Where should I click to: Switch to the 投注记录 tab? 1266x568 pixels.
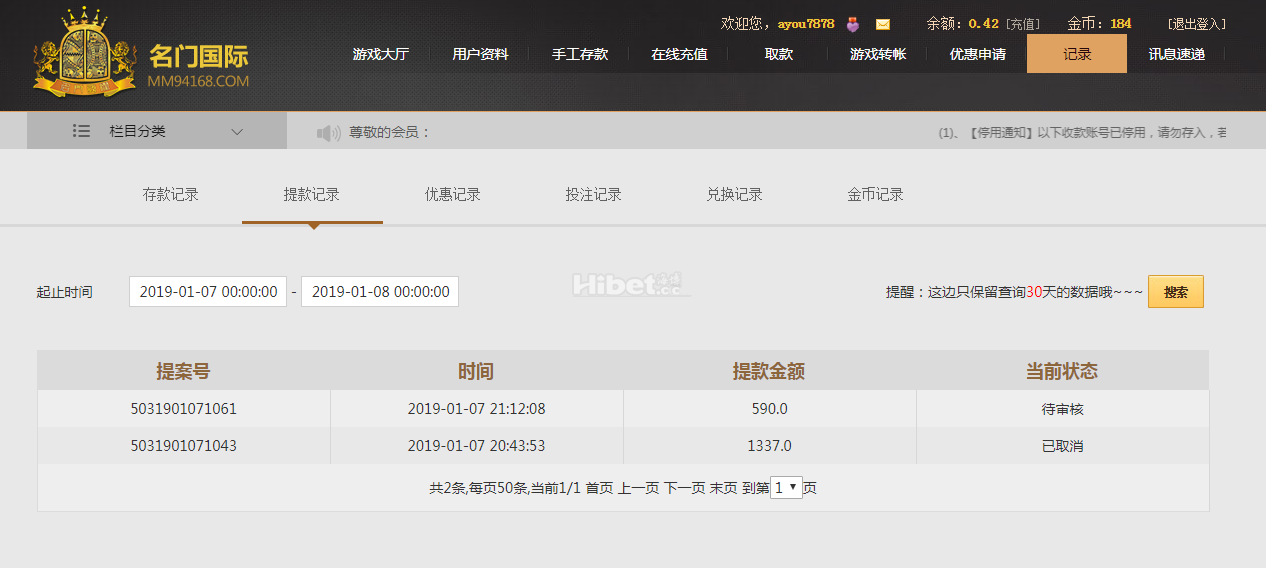pyautogui.click(x=594, y=195)
